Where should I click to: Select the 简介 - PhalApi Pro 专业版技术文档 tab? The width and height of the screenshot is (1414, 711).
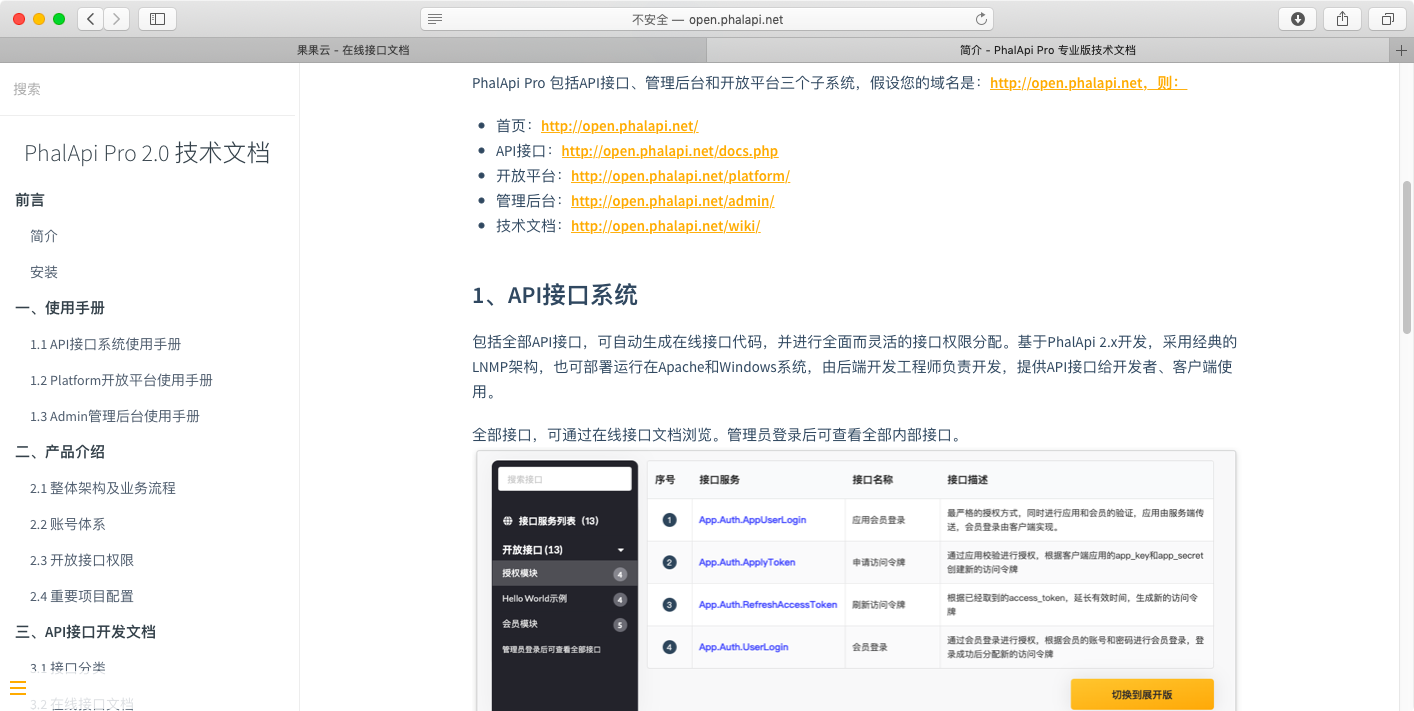(1048, 50)
